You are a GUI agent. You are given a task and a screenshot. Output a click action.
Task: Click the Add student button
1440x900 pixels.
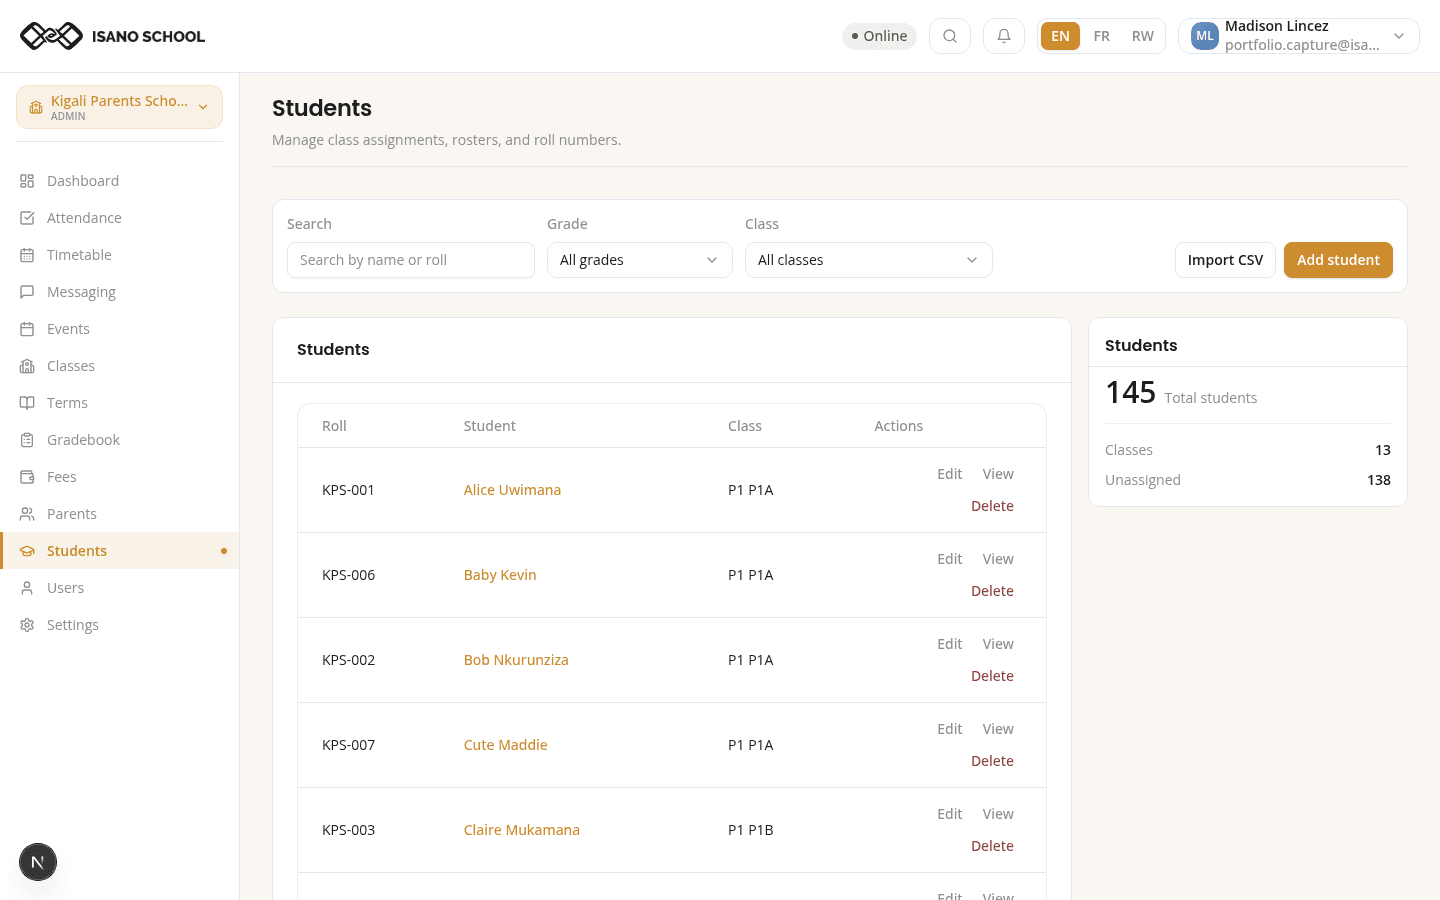click(x=1338, y=260)
